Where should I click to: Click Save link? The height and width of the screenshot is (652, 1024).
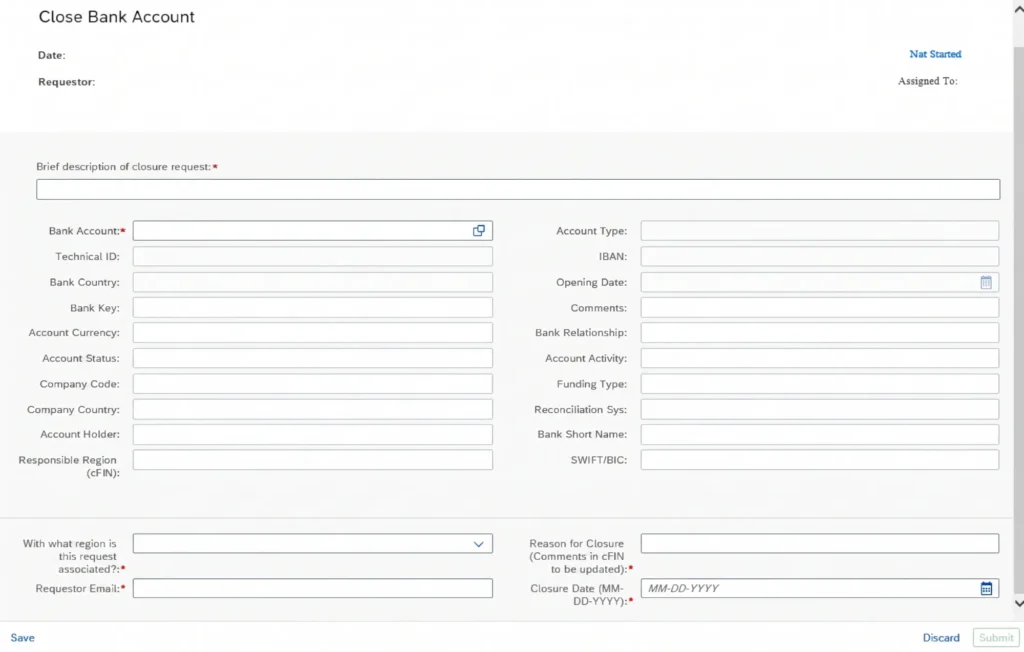(22, 638)
